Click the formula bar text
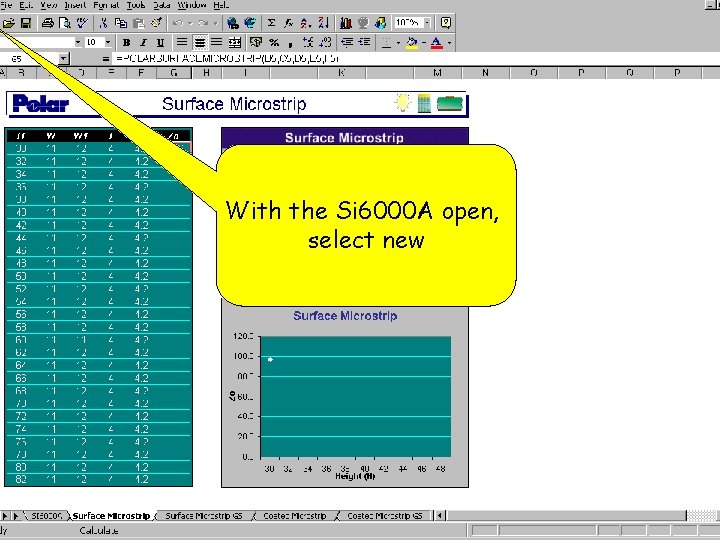The width and height of the screenshot is (720, 540). coord(227,59)
